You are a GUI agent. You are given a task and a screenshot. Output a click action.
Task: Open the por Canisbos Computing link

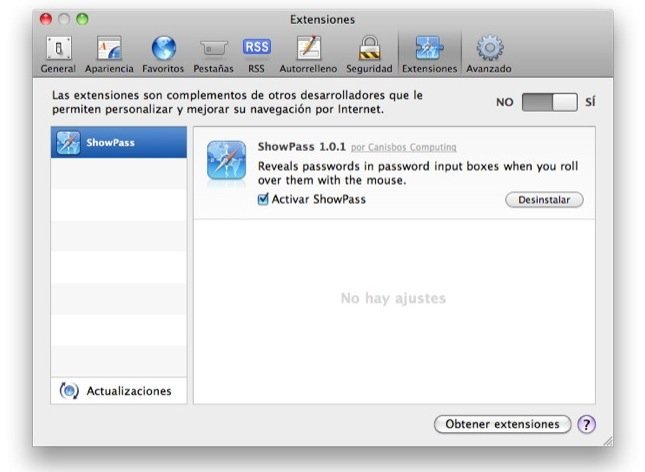(x=404, y=147)
